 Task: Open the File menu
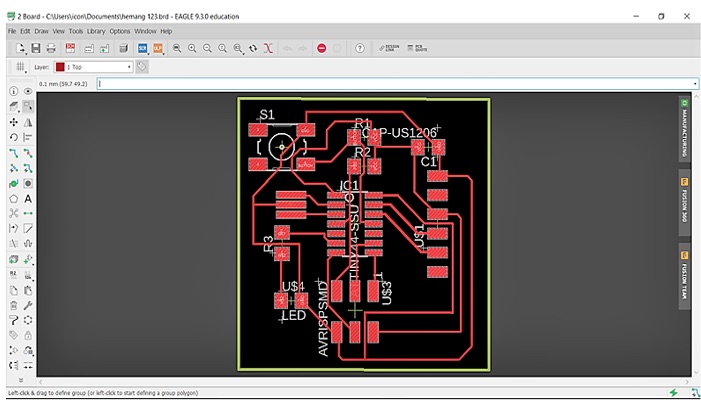tap(12, 31)
